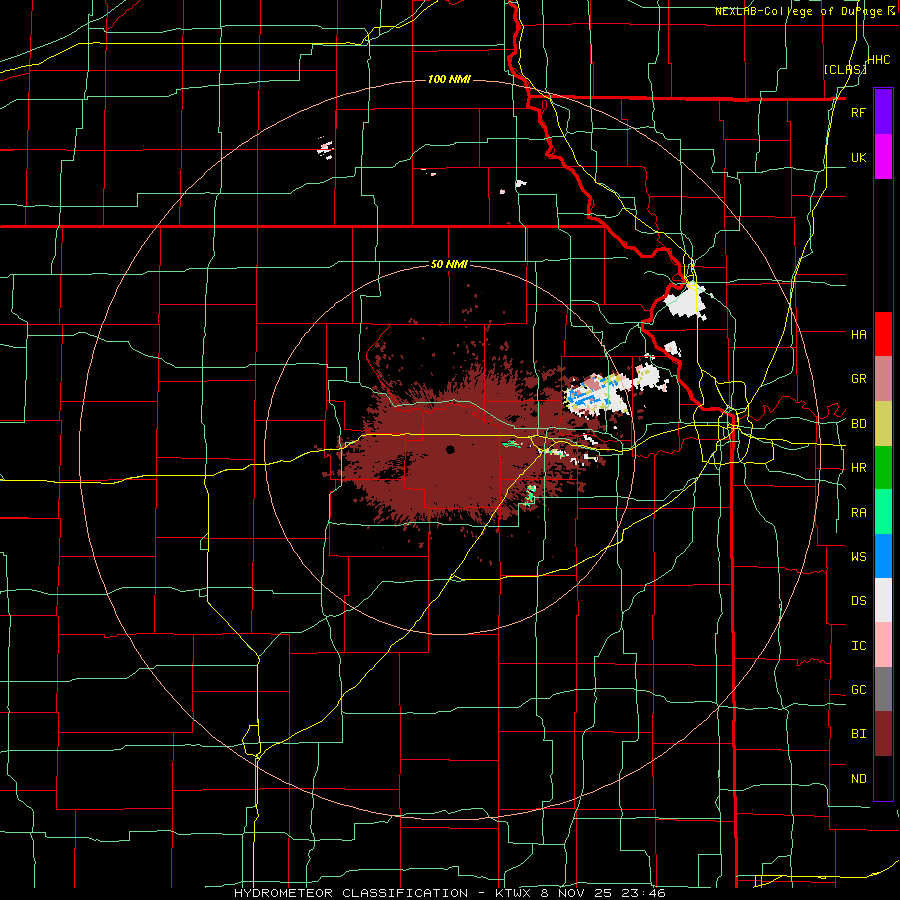
Task: Select the gray GC ground clutter swatch
Action: click(883, 689)
